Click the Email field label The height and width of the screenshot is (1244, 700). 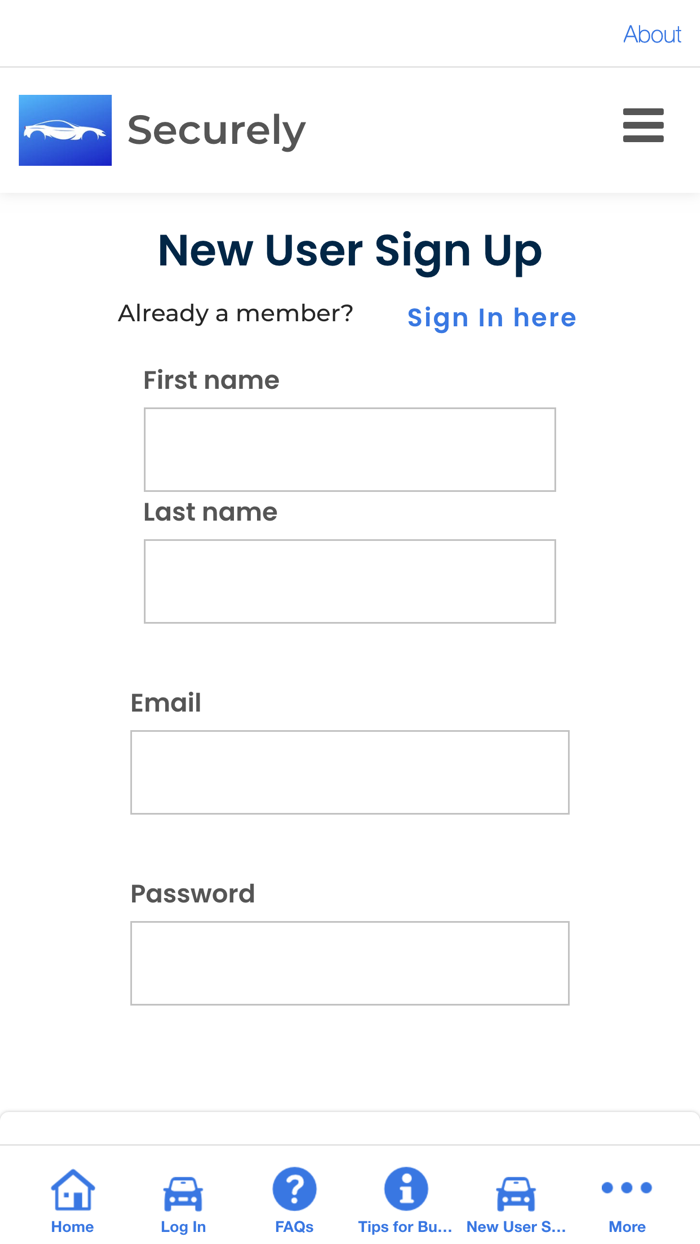(166, 703)
